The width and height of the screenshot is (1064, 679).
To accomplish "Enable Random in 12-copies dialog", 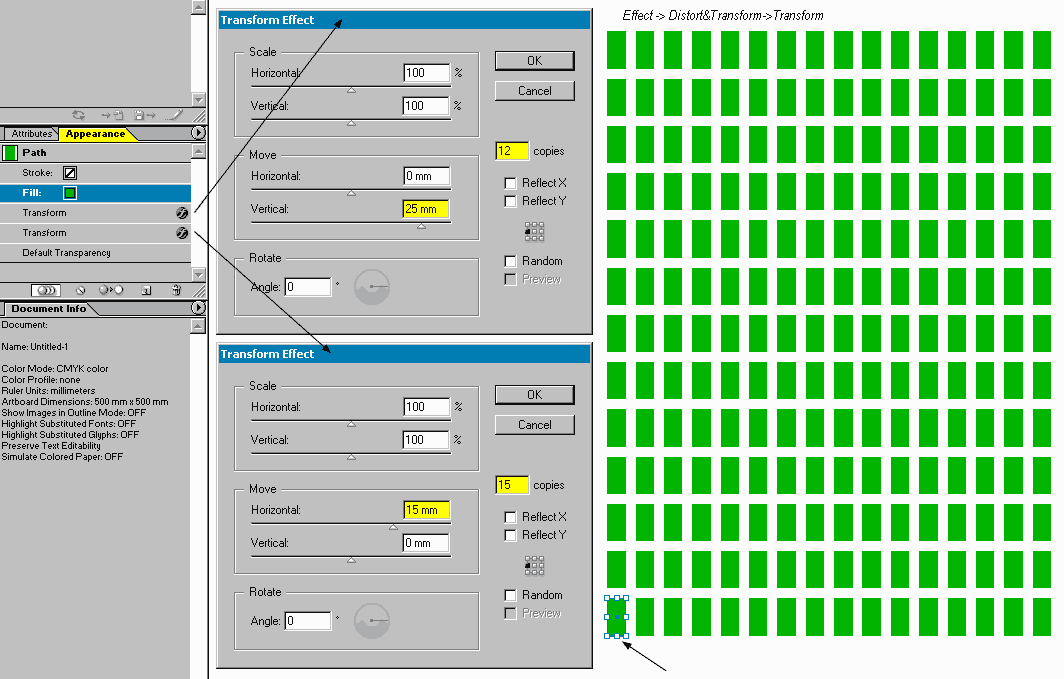I will pyautogui.click(x=510, y=261).
